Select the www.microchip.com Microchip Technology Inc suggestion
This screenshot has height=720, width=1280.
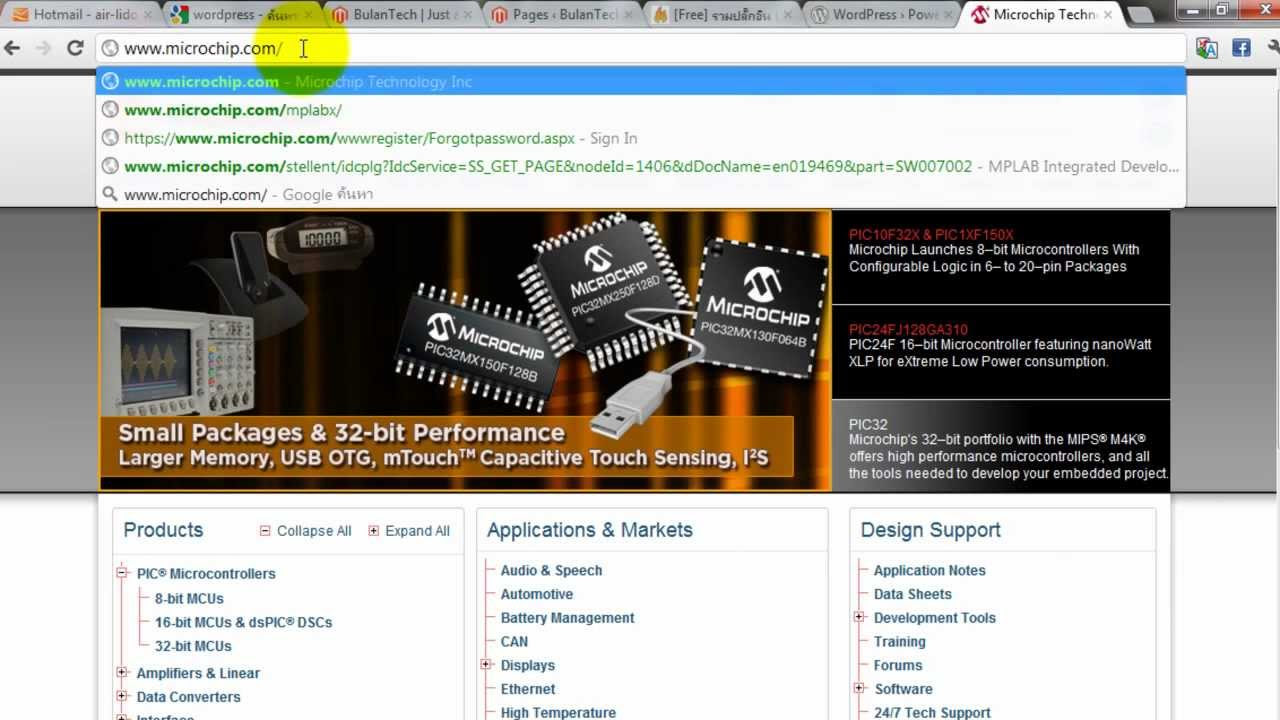tap(640, 82)
